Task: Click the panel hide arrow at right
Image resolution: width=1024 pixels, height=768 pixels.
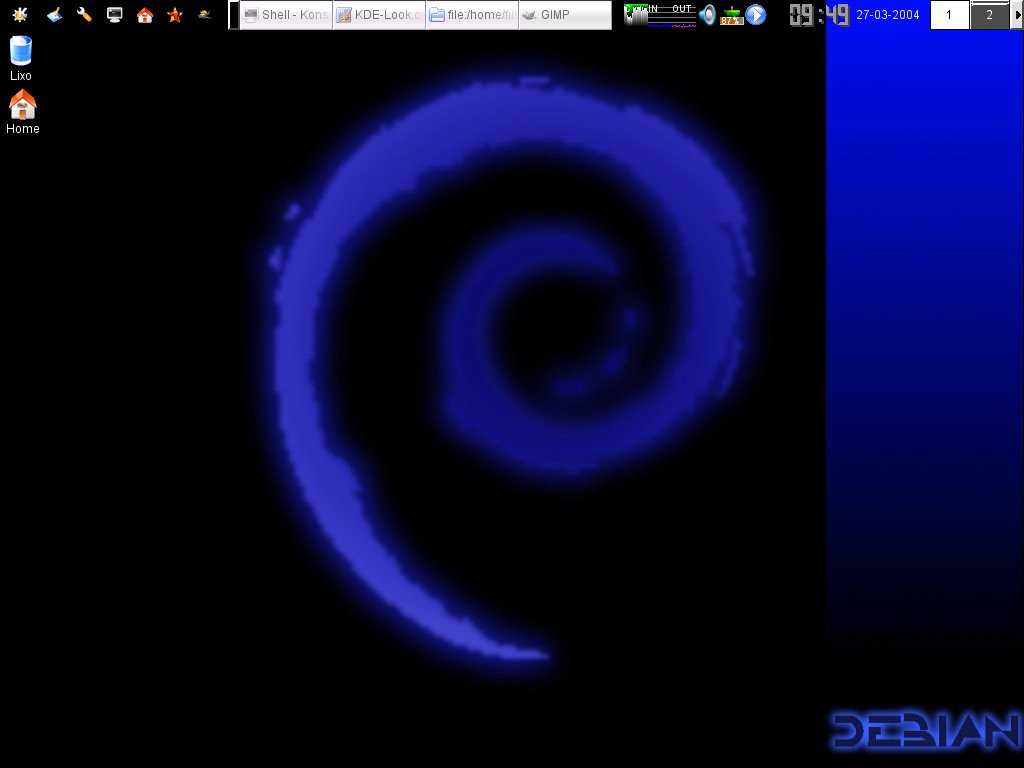Action: coord(1017,14)
